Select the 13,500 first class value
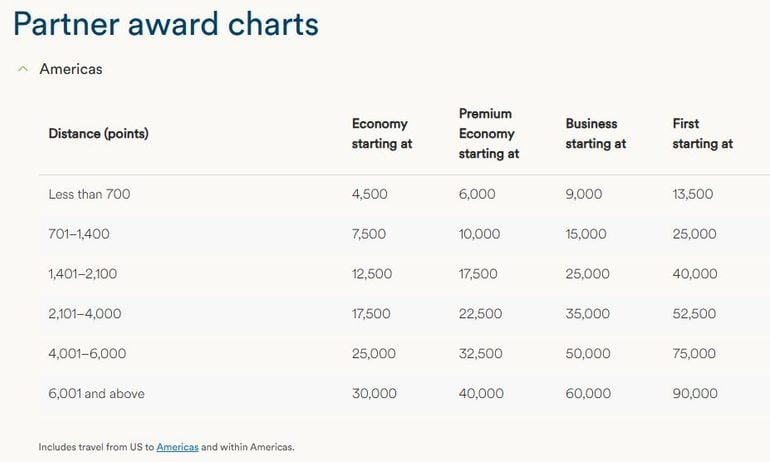The height and width of the screenshot is (462, 770). pos(693,194)
